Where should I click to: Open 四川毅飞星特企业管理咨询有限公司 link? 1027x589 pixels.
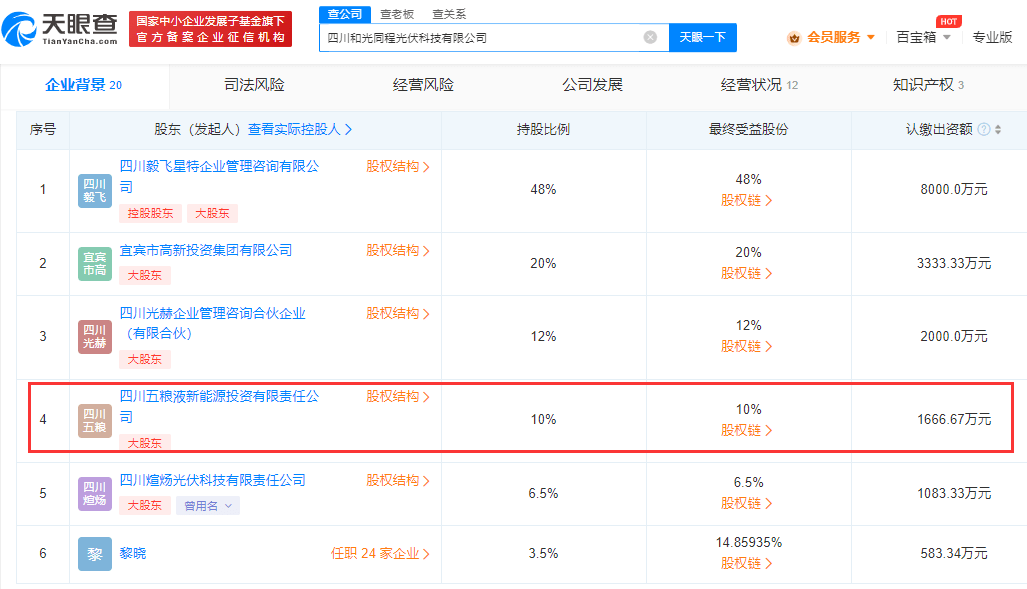coord(219,176)
